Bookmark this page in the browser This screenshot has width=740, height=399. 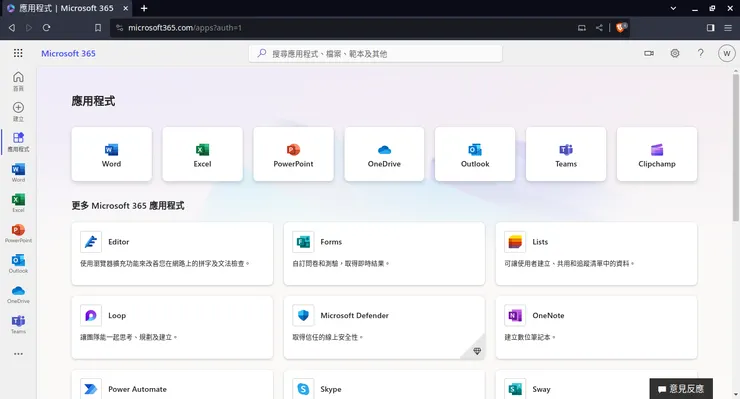pos(98,28)
